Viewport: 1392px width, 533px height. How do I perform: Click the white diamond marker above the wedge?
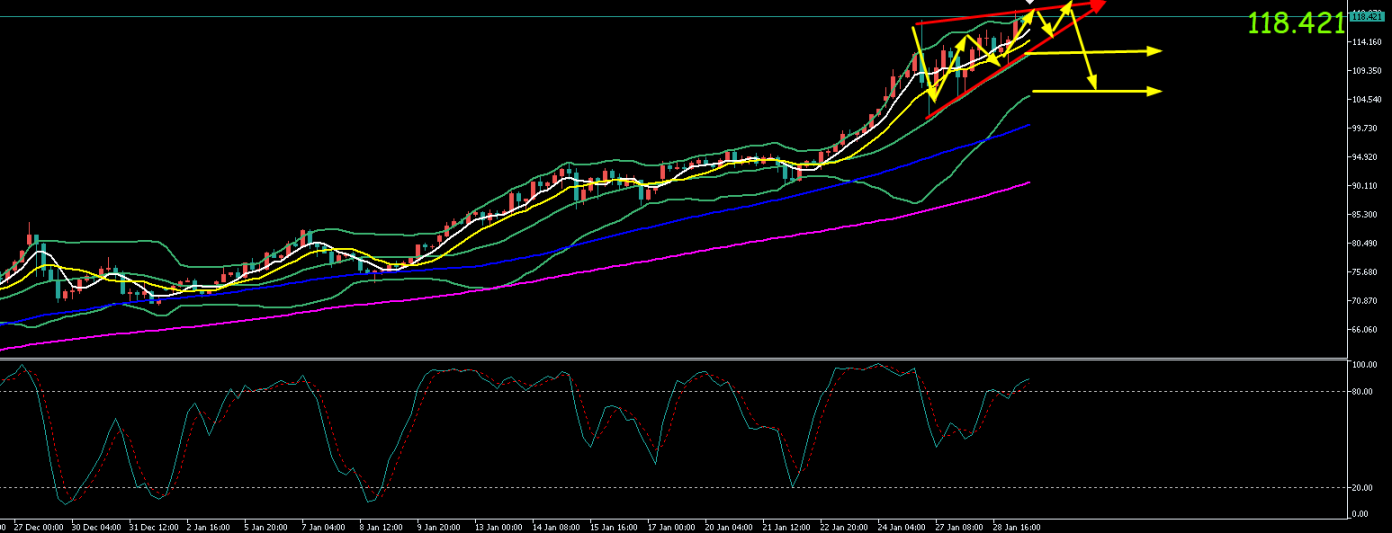click(x=1030, y=3)
